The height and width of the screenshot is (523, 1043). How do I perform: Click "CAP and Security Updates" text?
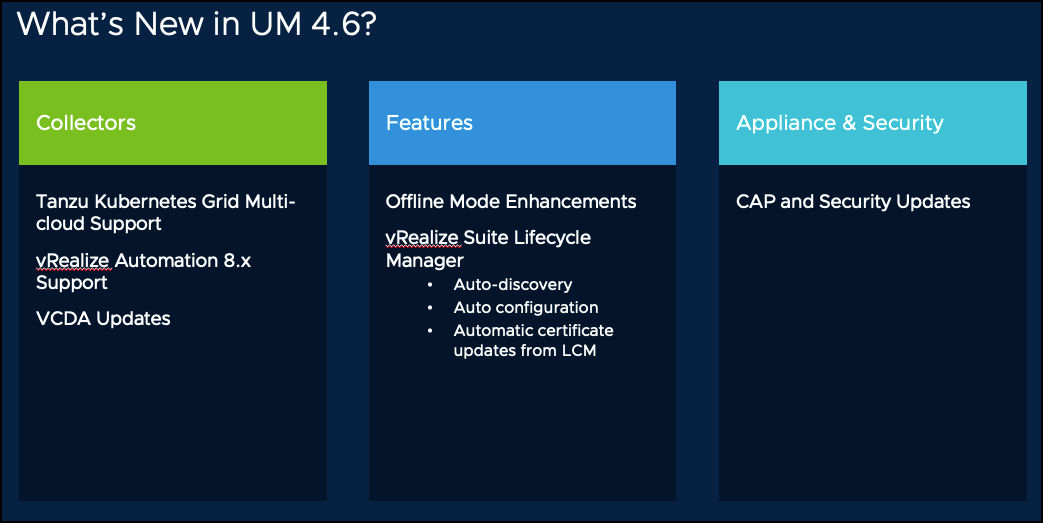point(853,202)
